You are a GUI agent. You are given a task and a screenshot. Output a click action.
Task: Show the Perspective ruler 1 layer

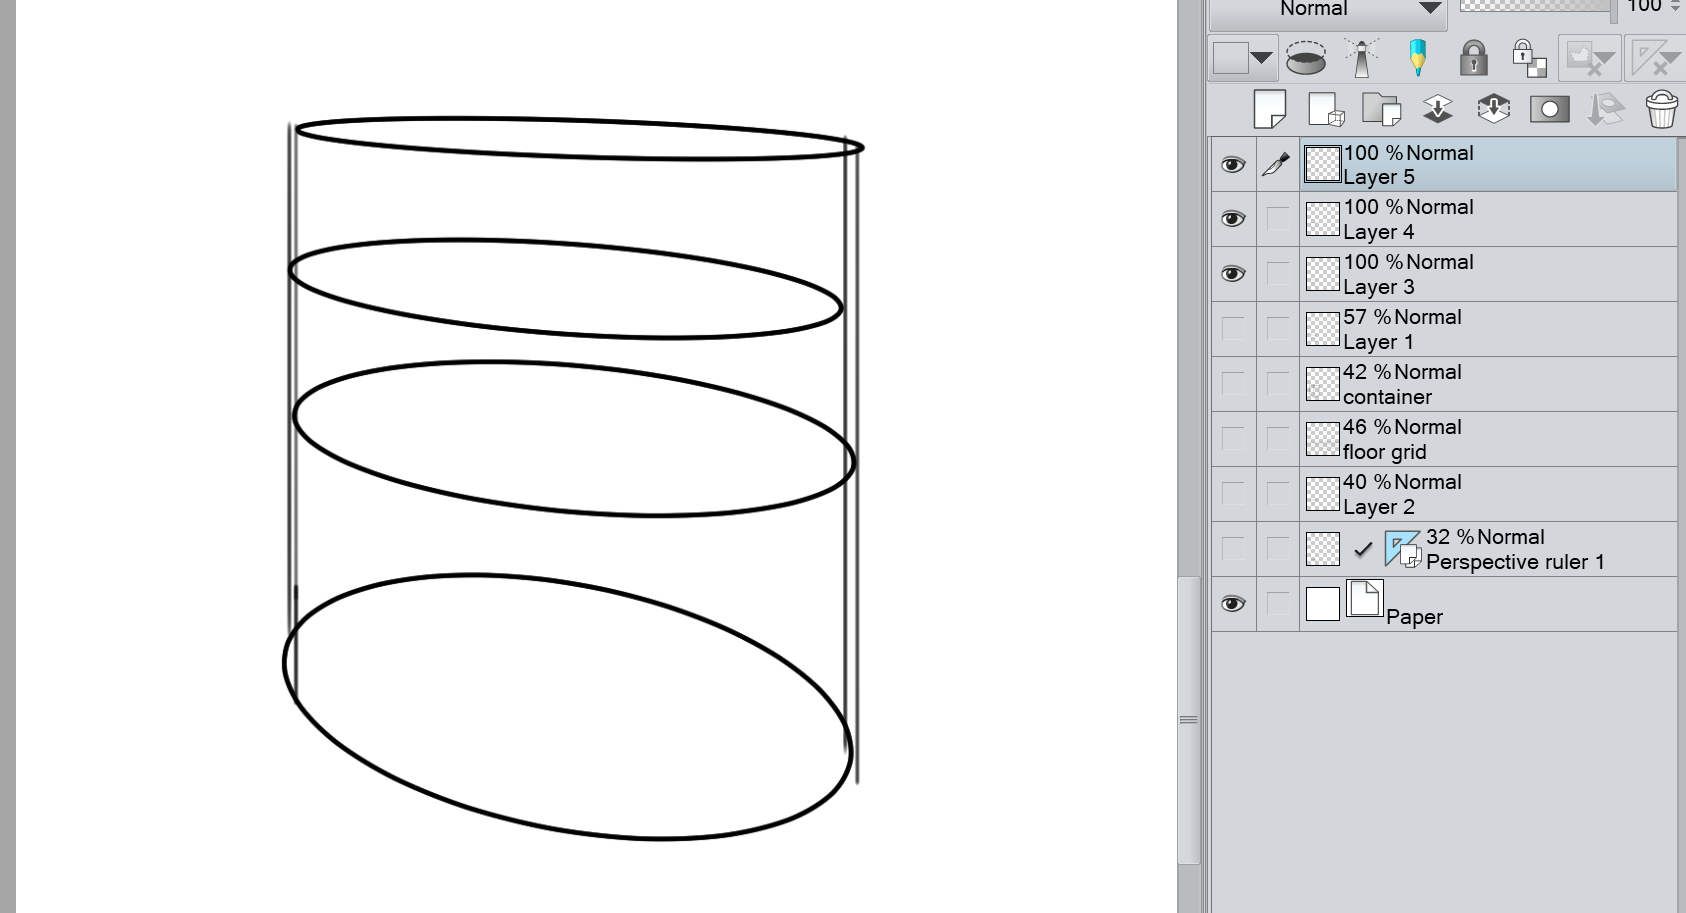point(1233,549)
